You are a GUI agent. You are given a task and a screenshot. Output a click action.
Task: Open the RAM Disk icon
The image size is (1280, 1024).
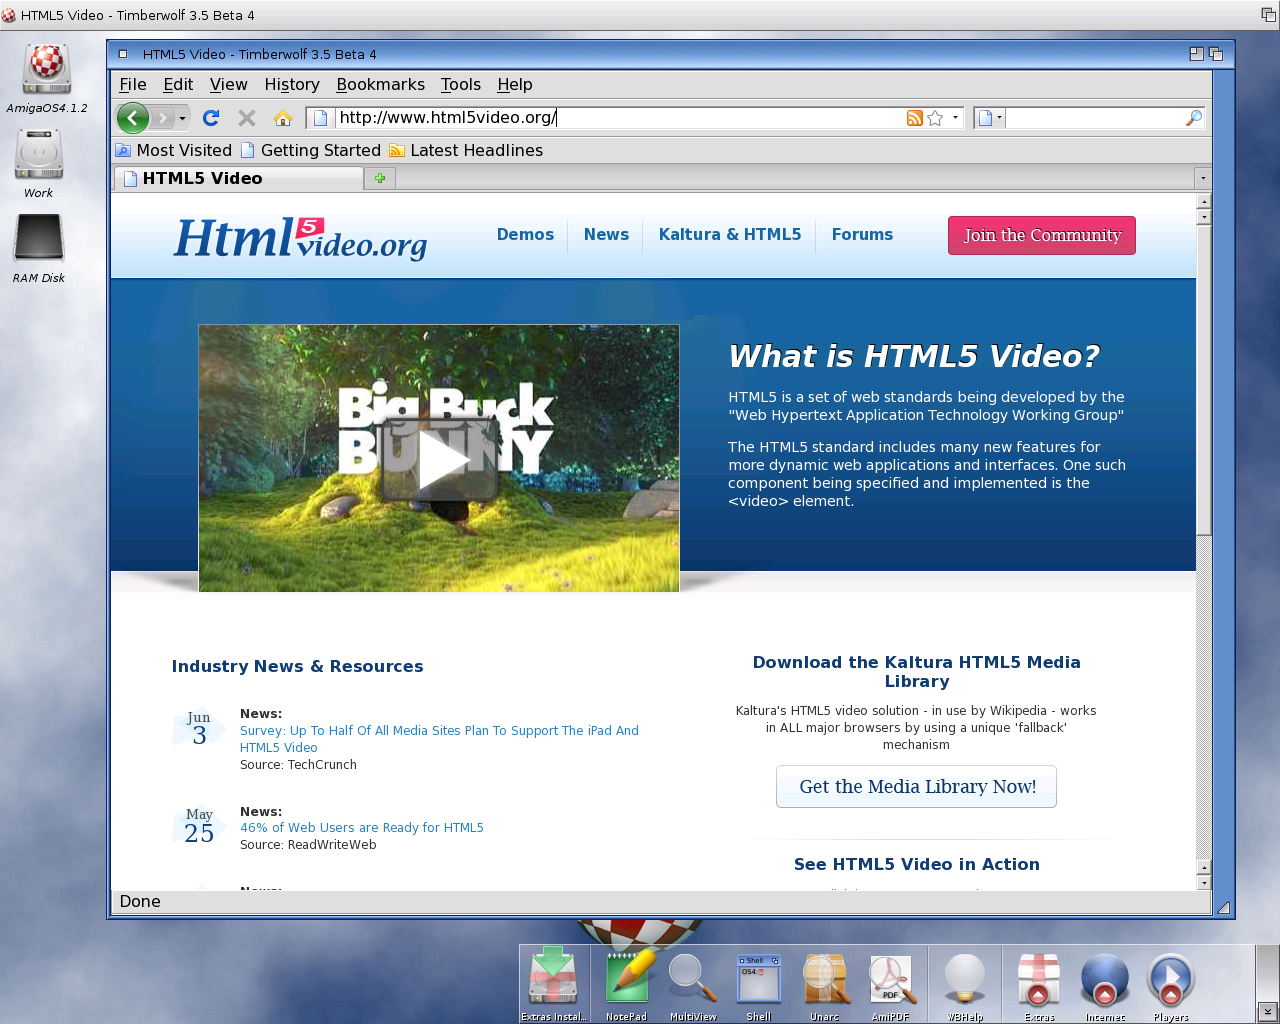(39, 248)
